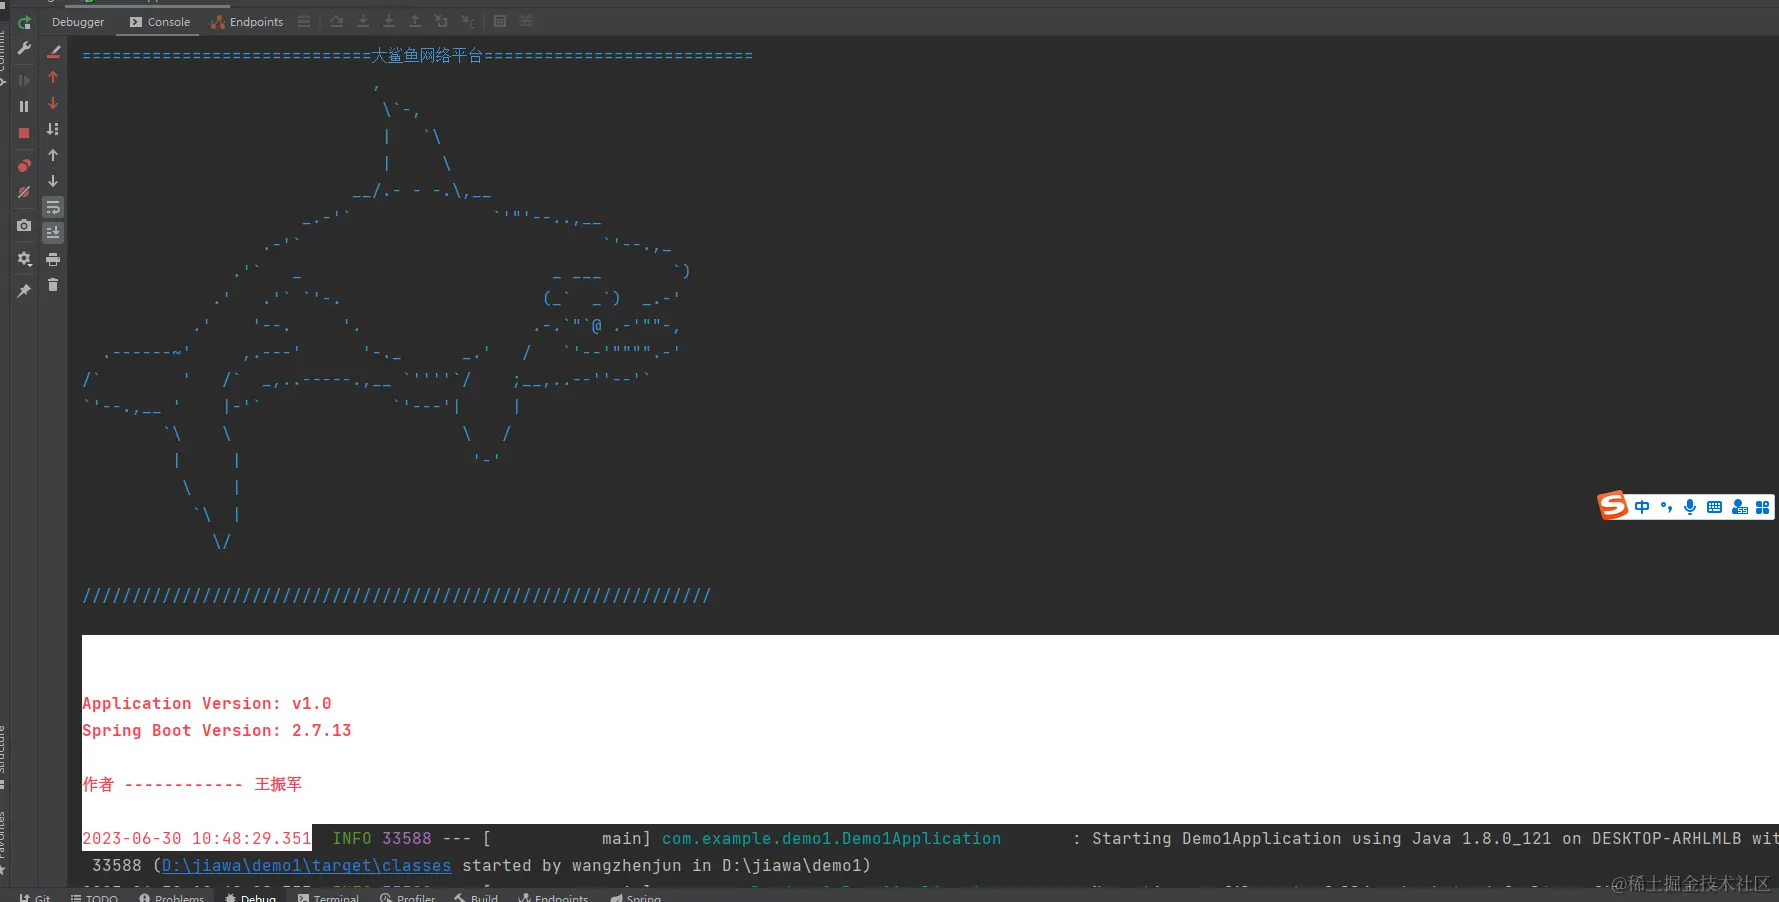Open evaluate expression calculator icon
Image resolution: width=1779 pixels, height=902 pixels.
pyautogui.click(x=500, y=21)
